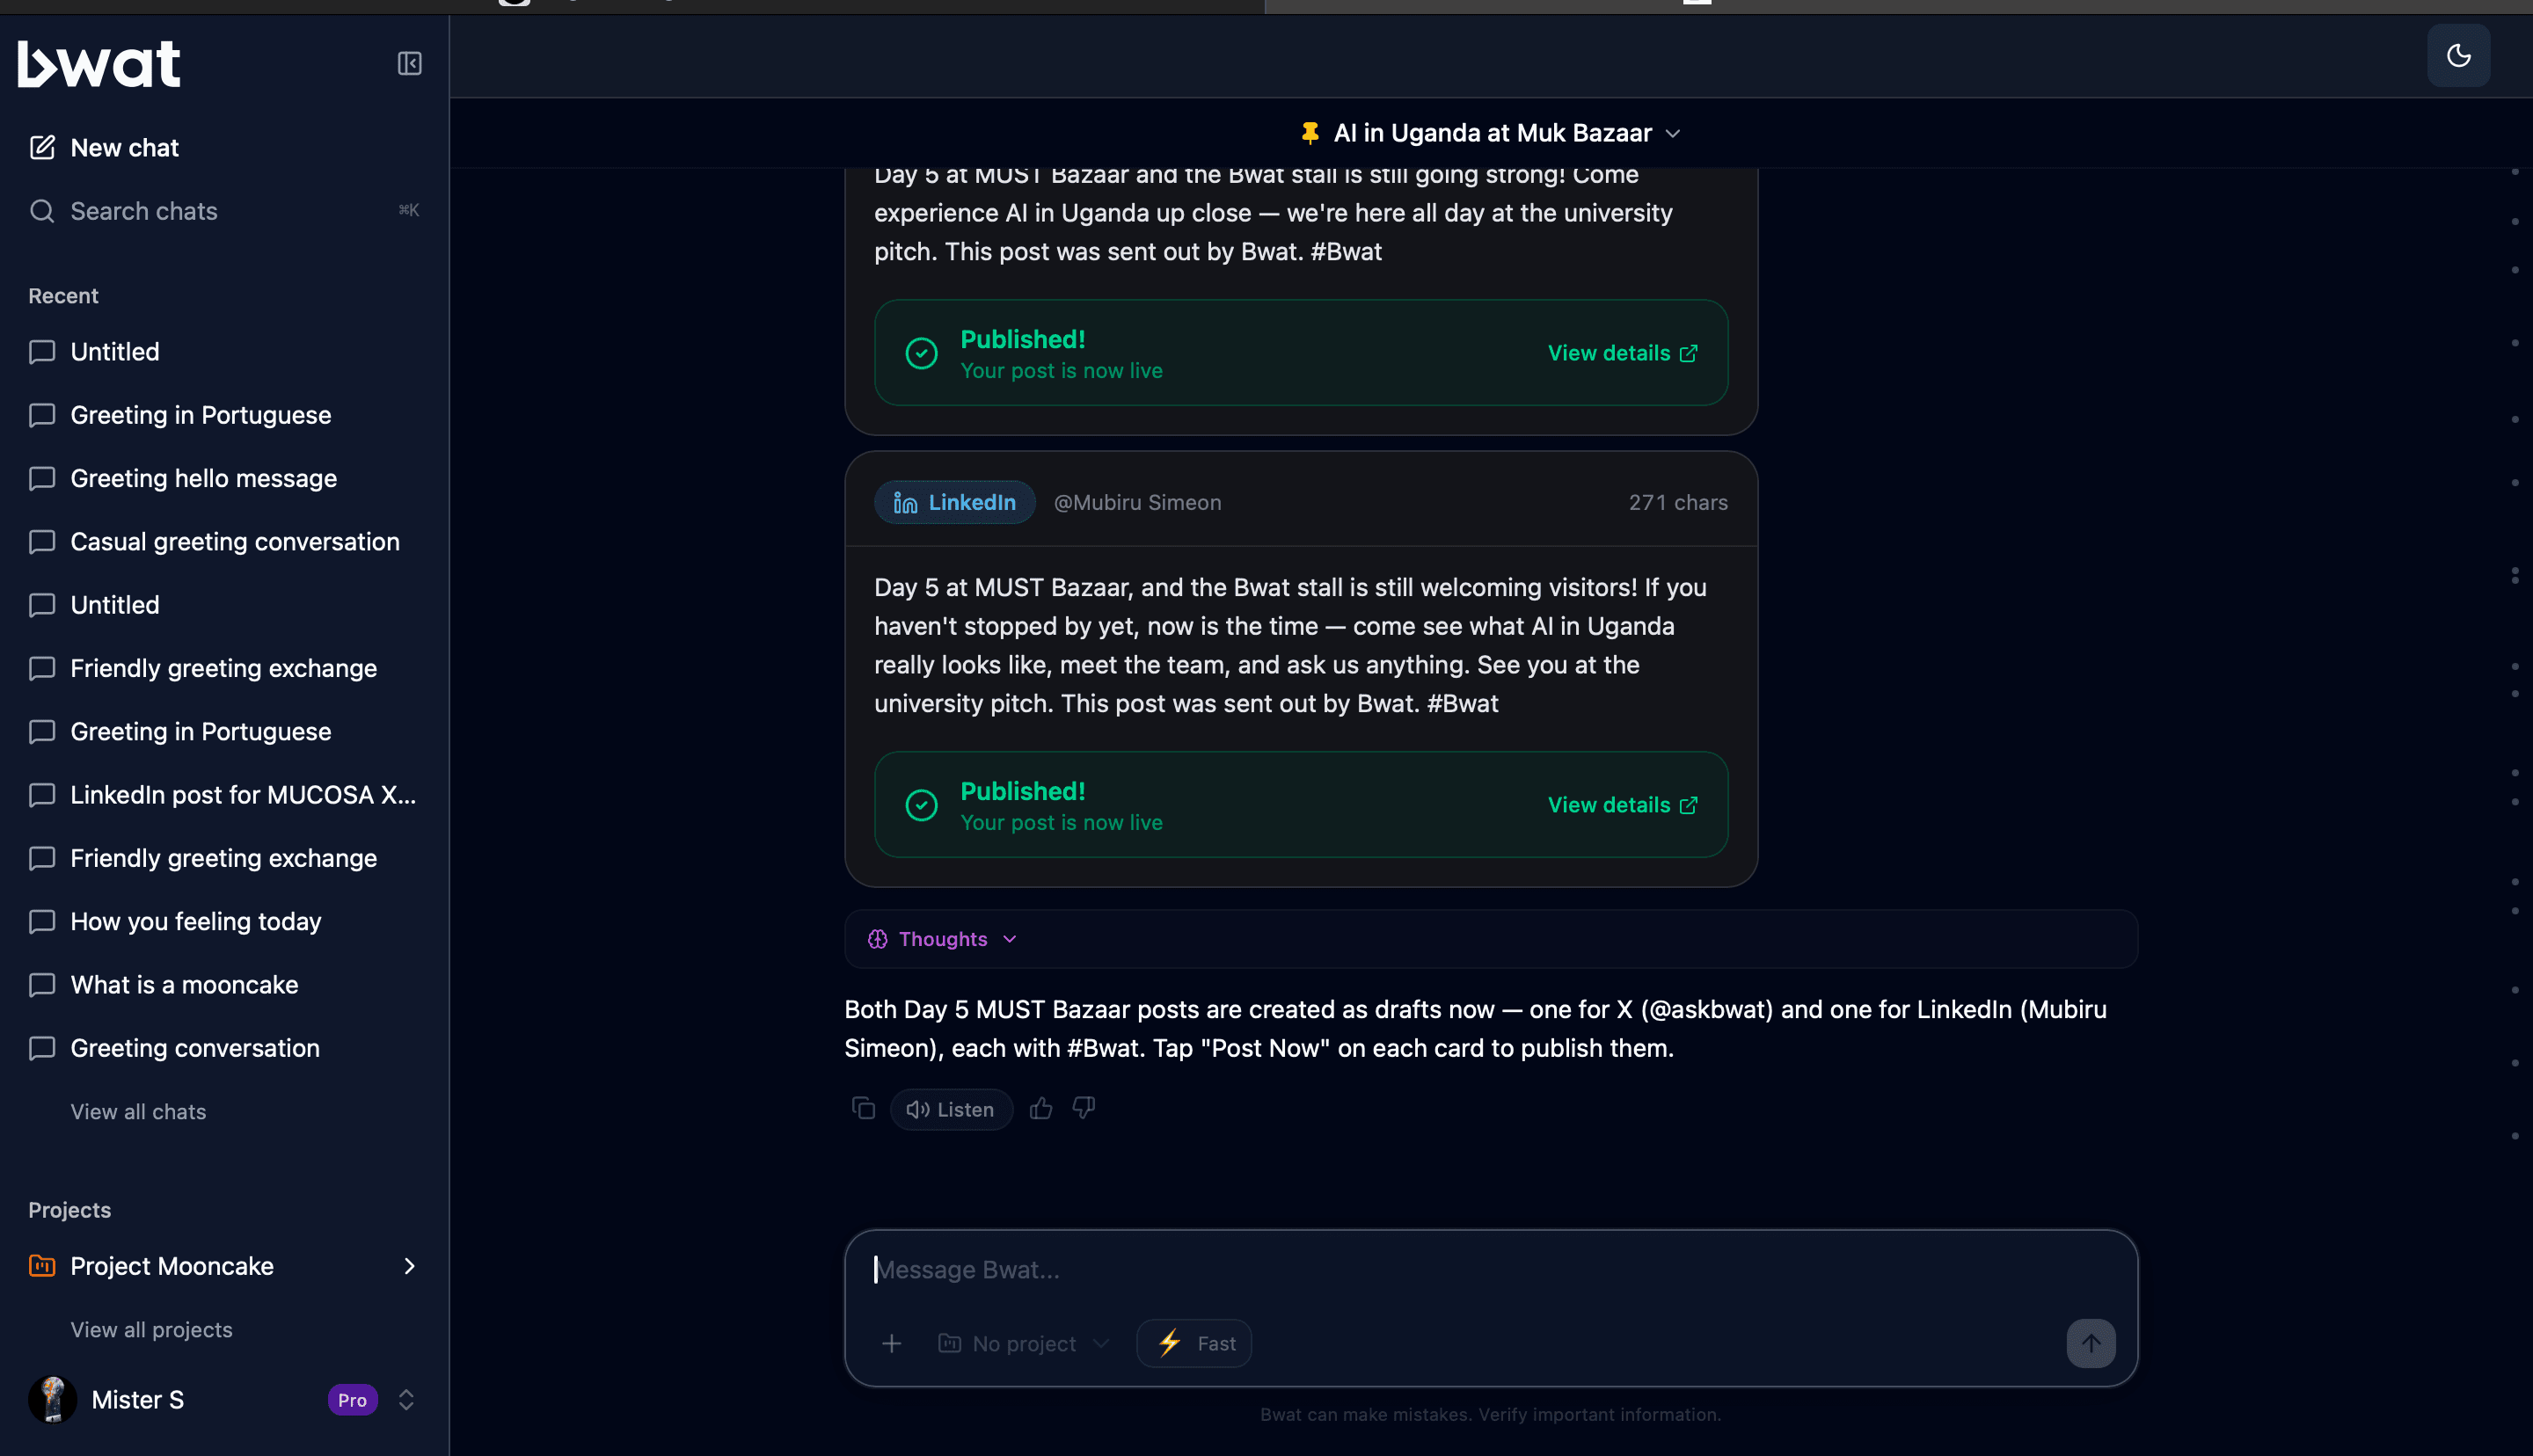The width and height of the screenshot is (2533, 1456).
Task: Click View all chats link
Action: tap(138, 1112)
